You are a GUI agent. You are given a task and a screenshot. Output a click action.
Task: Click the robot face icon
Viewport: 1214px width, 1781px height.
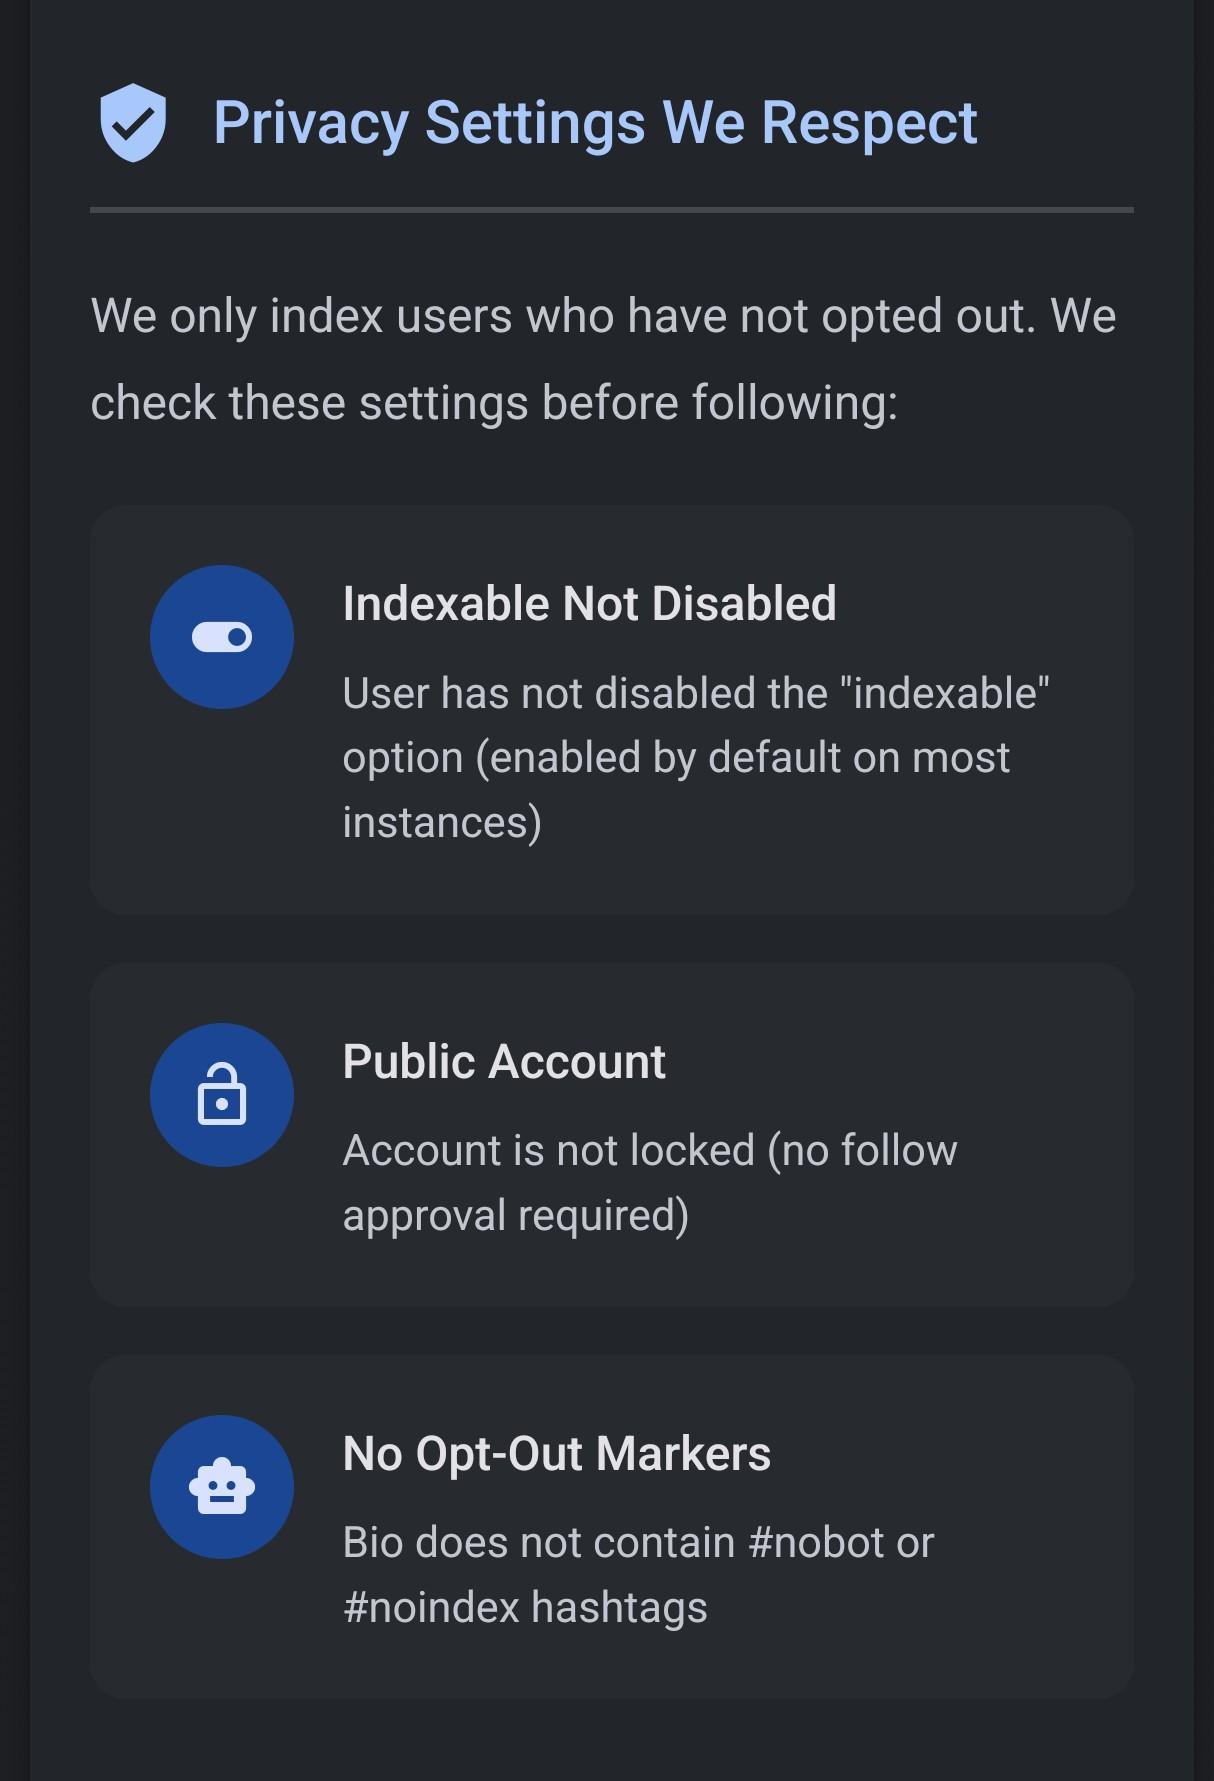222,1487
